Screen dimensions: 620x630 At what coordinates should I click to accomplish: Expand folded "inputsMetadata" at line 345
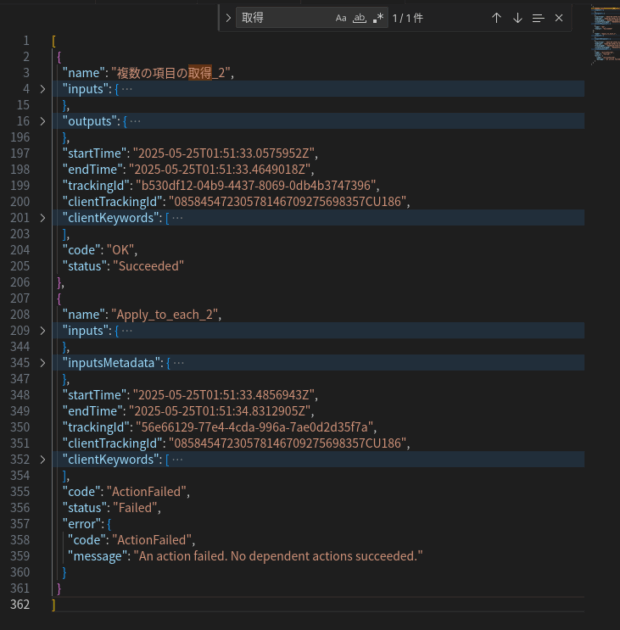43,363
